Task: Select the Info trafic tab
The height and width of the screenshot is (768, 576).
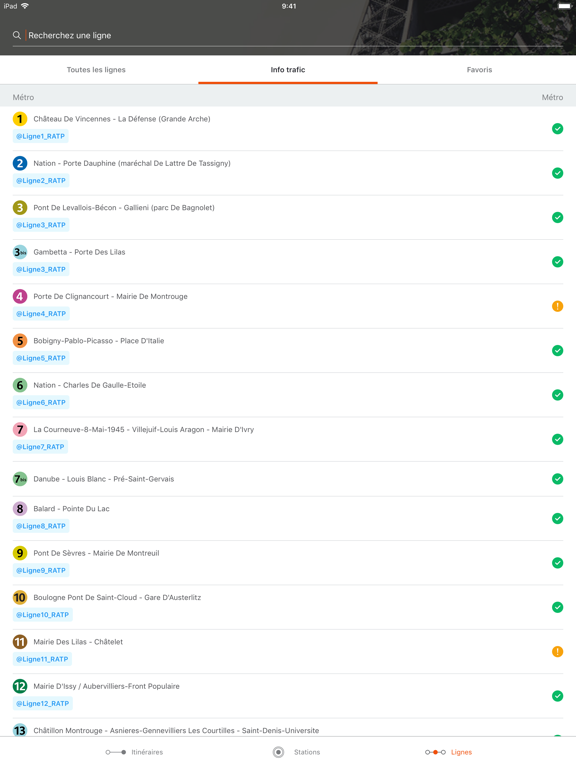Action: (288, 70)
